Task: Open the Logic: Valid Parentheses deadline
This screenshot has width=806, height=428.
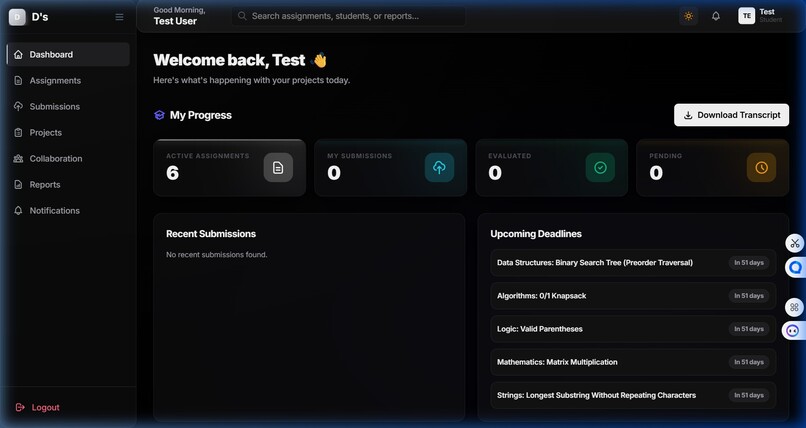Action: pyautogui.click(x=633, y=329)
